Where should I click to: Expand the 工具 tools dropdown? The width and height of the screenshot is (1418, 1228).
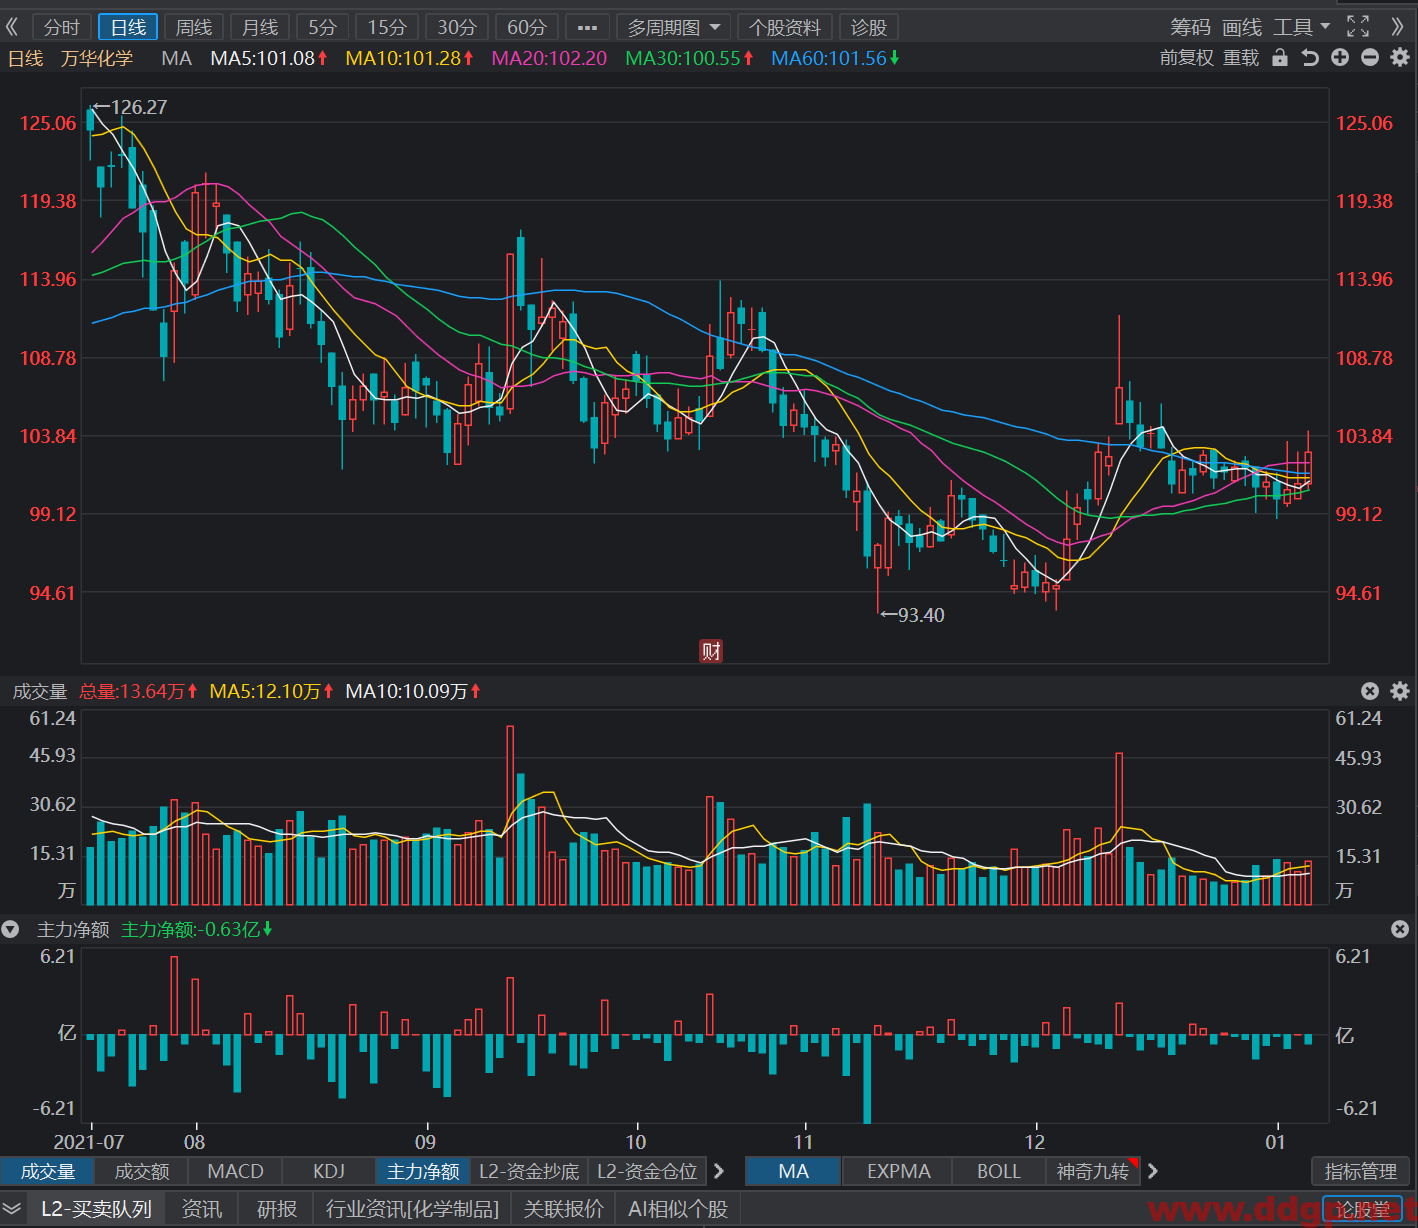[1301, 27]
